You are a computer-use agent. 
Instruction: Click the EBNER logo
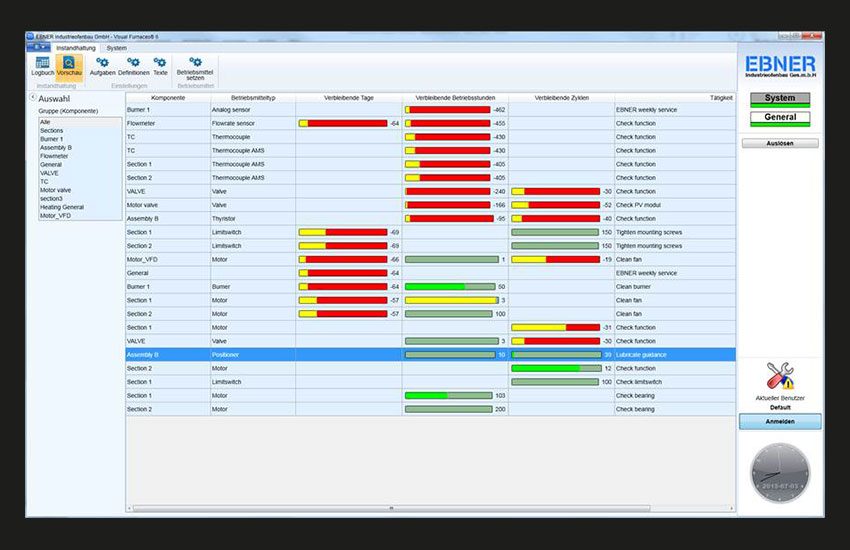pos(780,66)
